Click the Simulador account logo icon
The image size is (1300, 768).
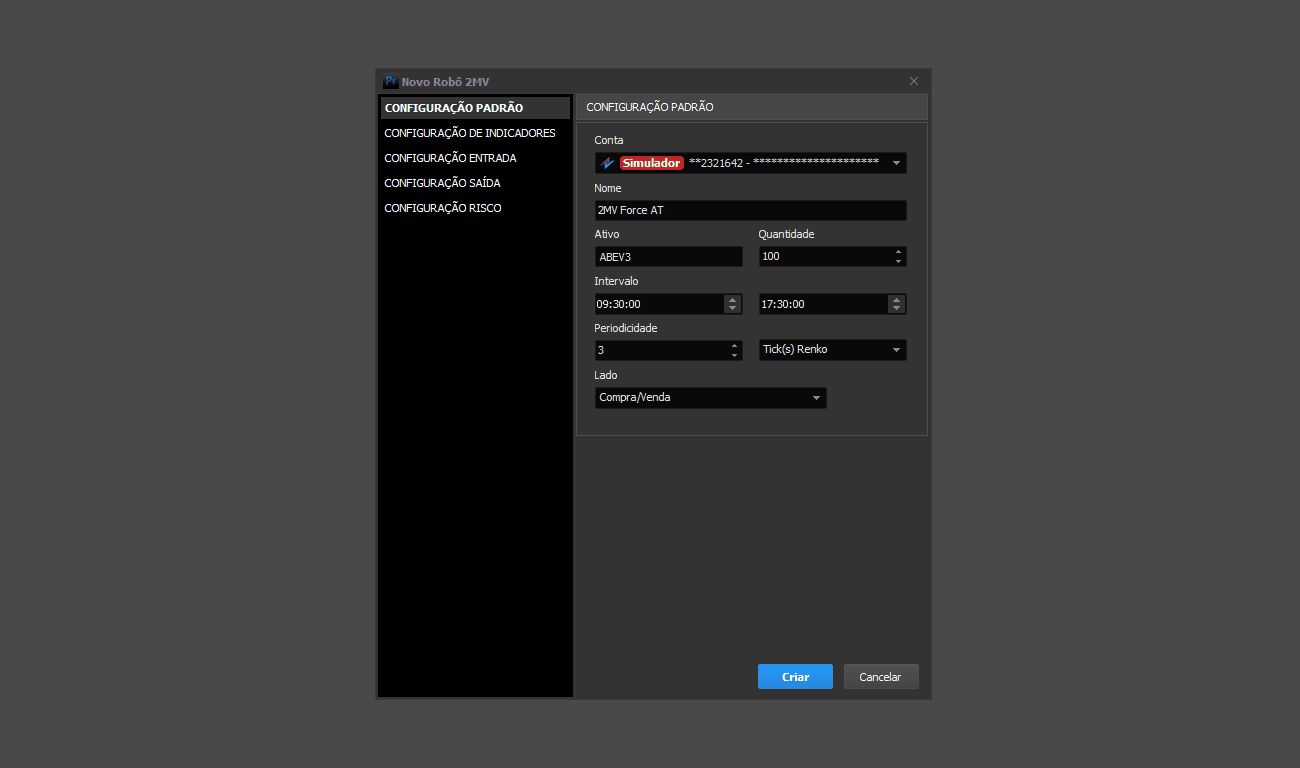point(606,163)
